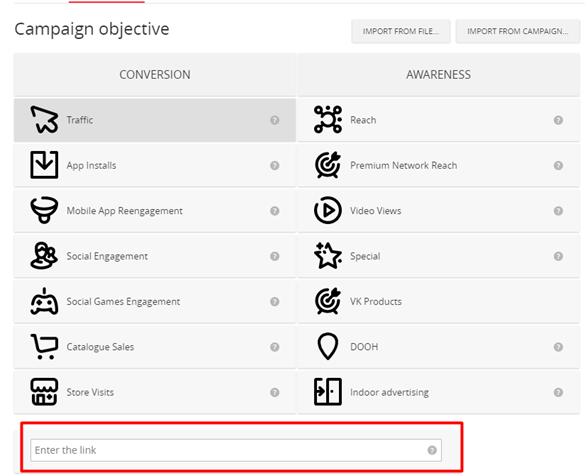Show help for Premium Network Reach

click(558, 165)
